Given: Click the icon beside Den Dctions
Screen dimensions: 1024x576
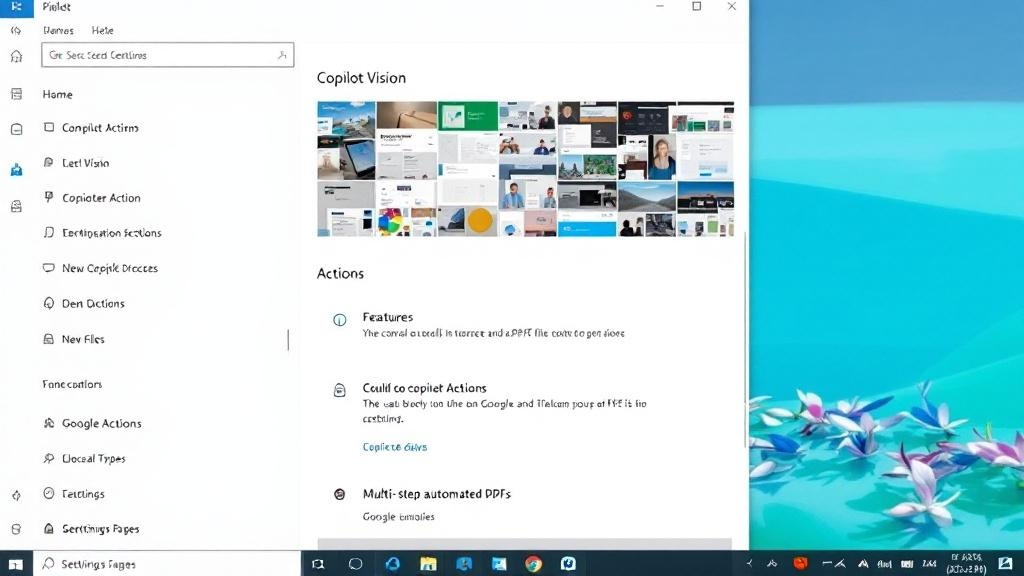Looking at the screenshot, I should pyautogui.click(x=48, y=303).
